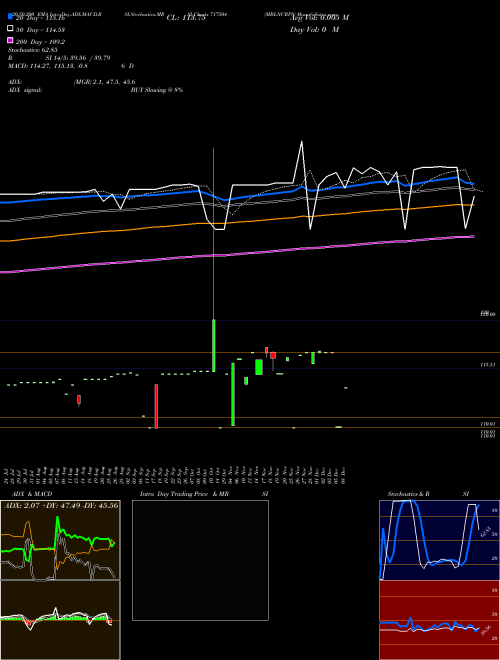The width and height of the screenshot is (500, 660).
Task: Open the MACD histogram chart panel
Action: (x=60, y=620)
